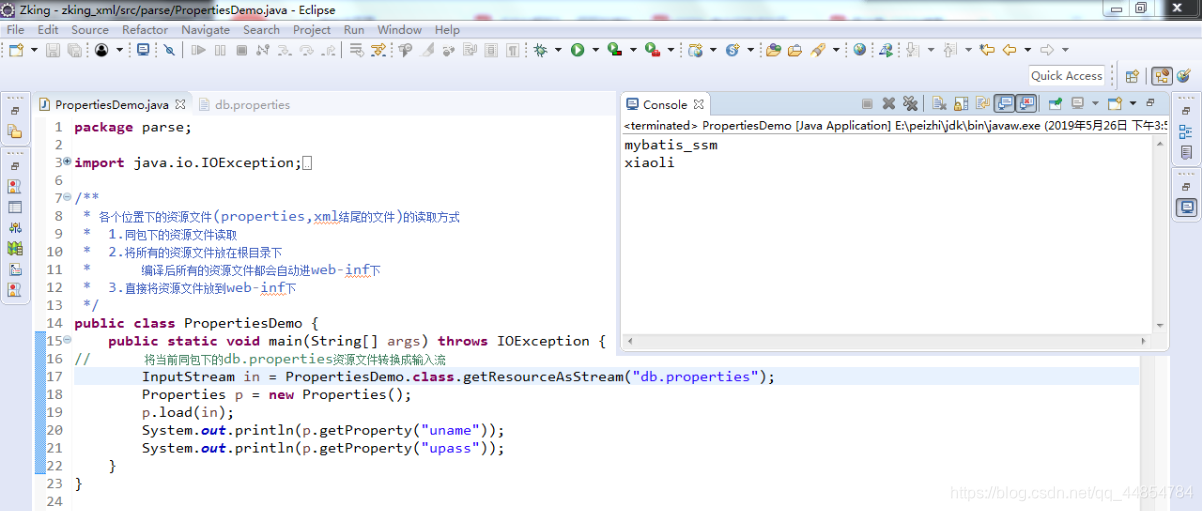Click the Open Type icon
The image size is (1203, 511).
(x=772, y=50)
